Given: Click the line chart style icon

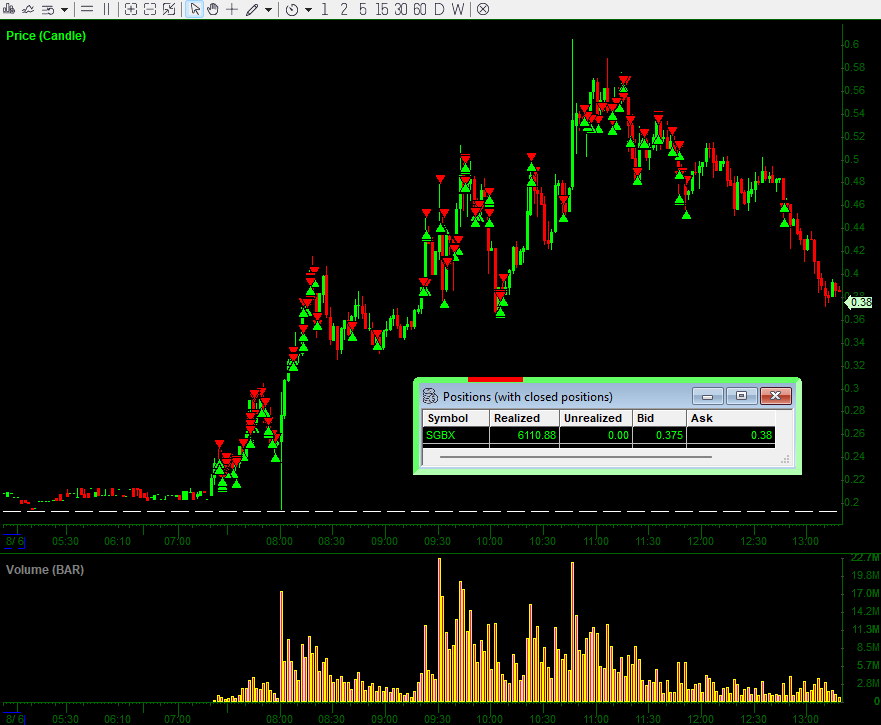Looking at the screenshot, I should (28, 9).
